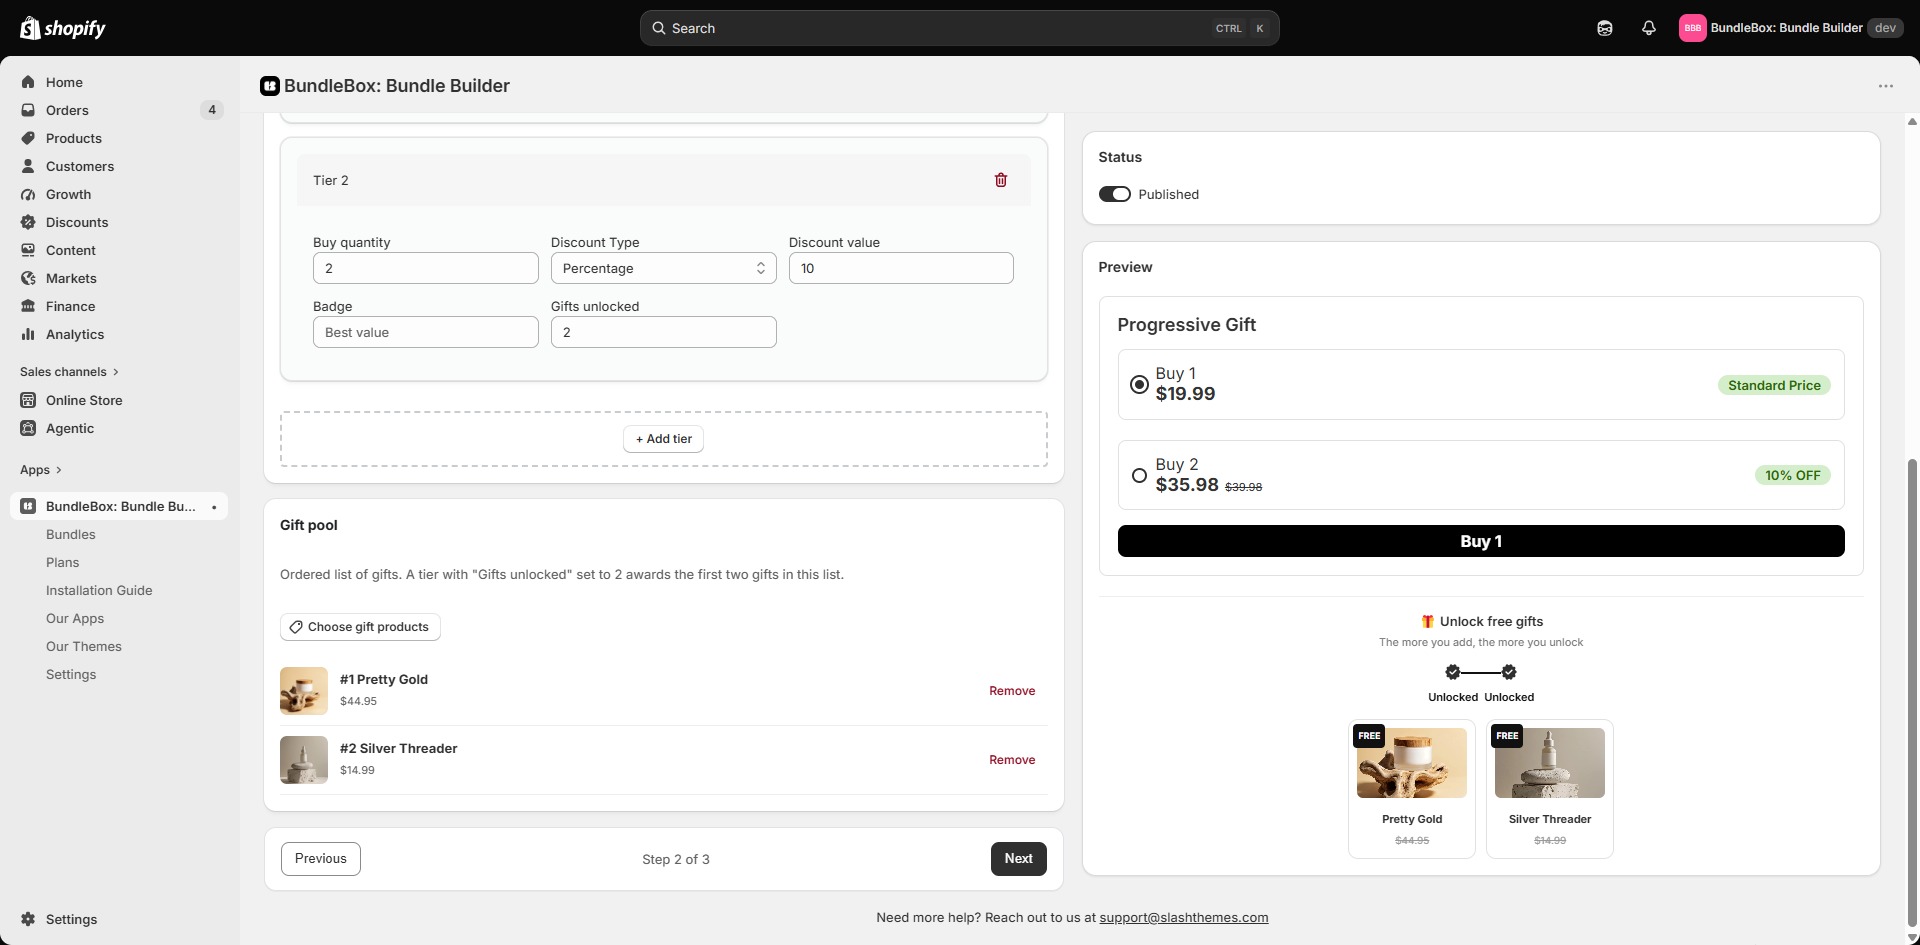Open the Finance bank icon
1920x945 pixels.
click(x=28, y=306)
